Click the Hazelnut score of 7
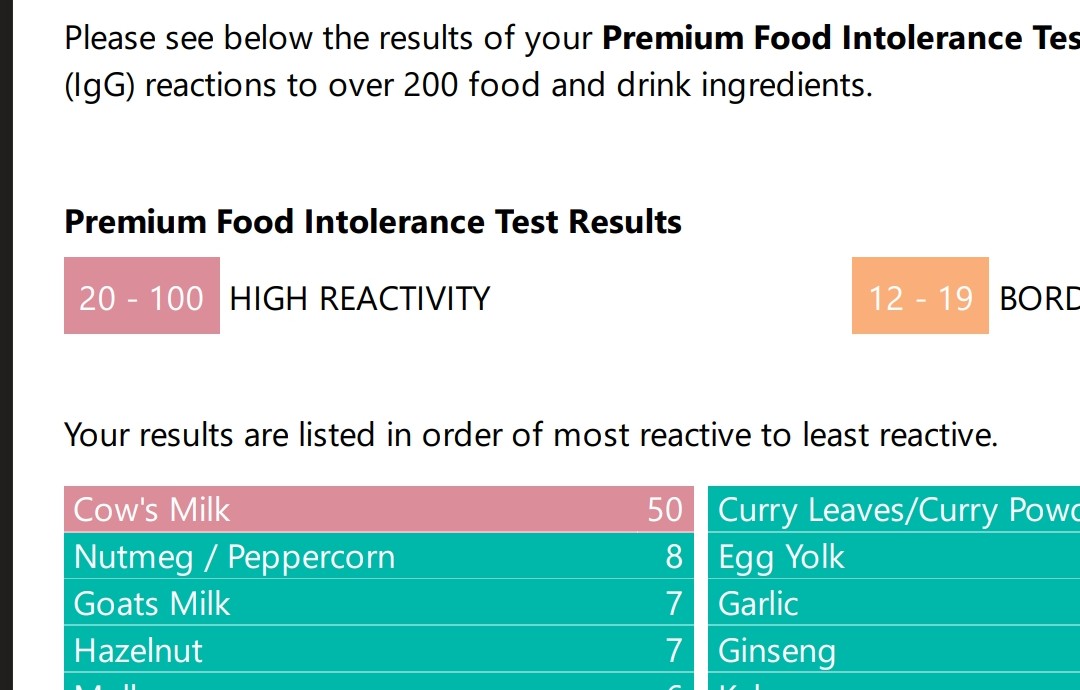This screenshot has height=690, width=1080. point(674,651)
